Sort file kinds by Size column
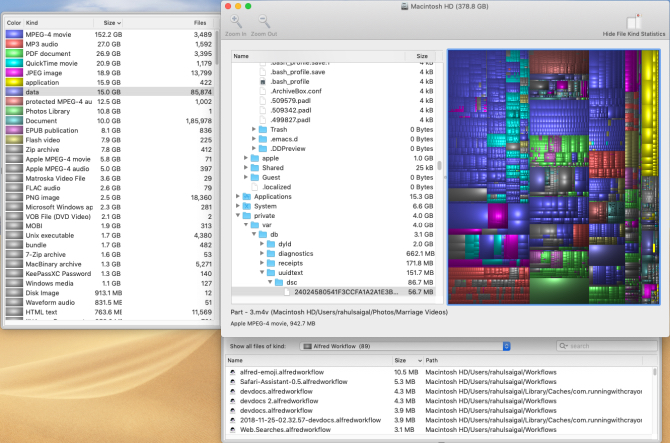Viewport: 670px width, 443px height. pos(110,21)
